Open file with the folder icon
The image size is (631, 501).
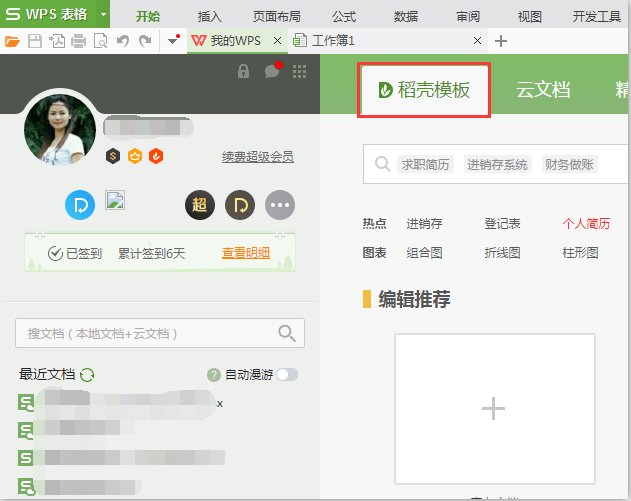12,41
